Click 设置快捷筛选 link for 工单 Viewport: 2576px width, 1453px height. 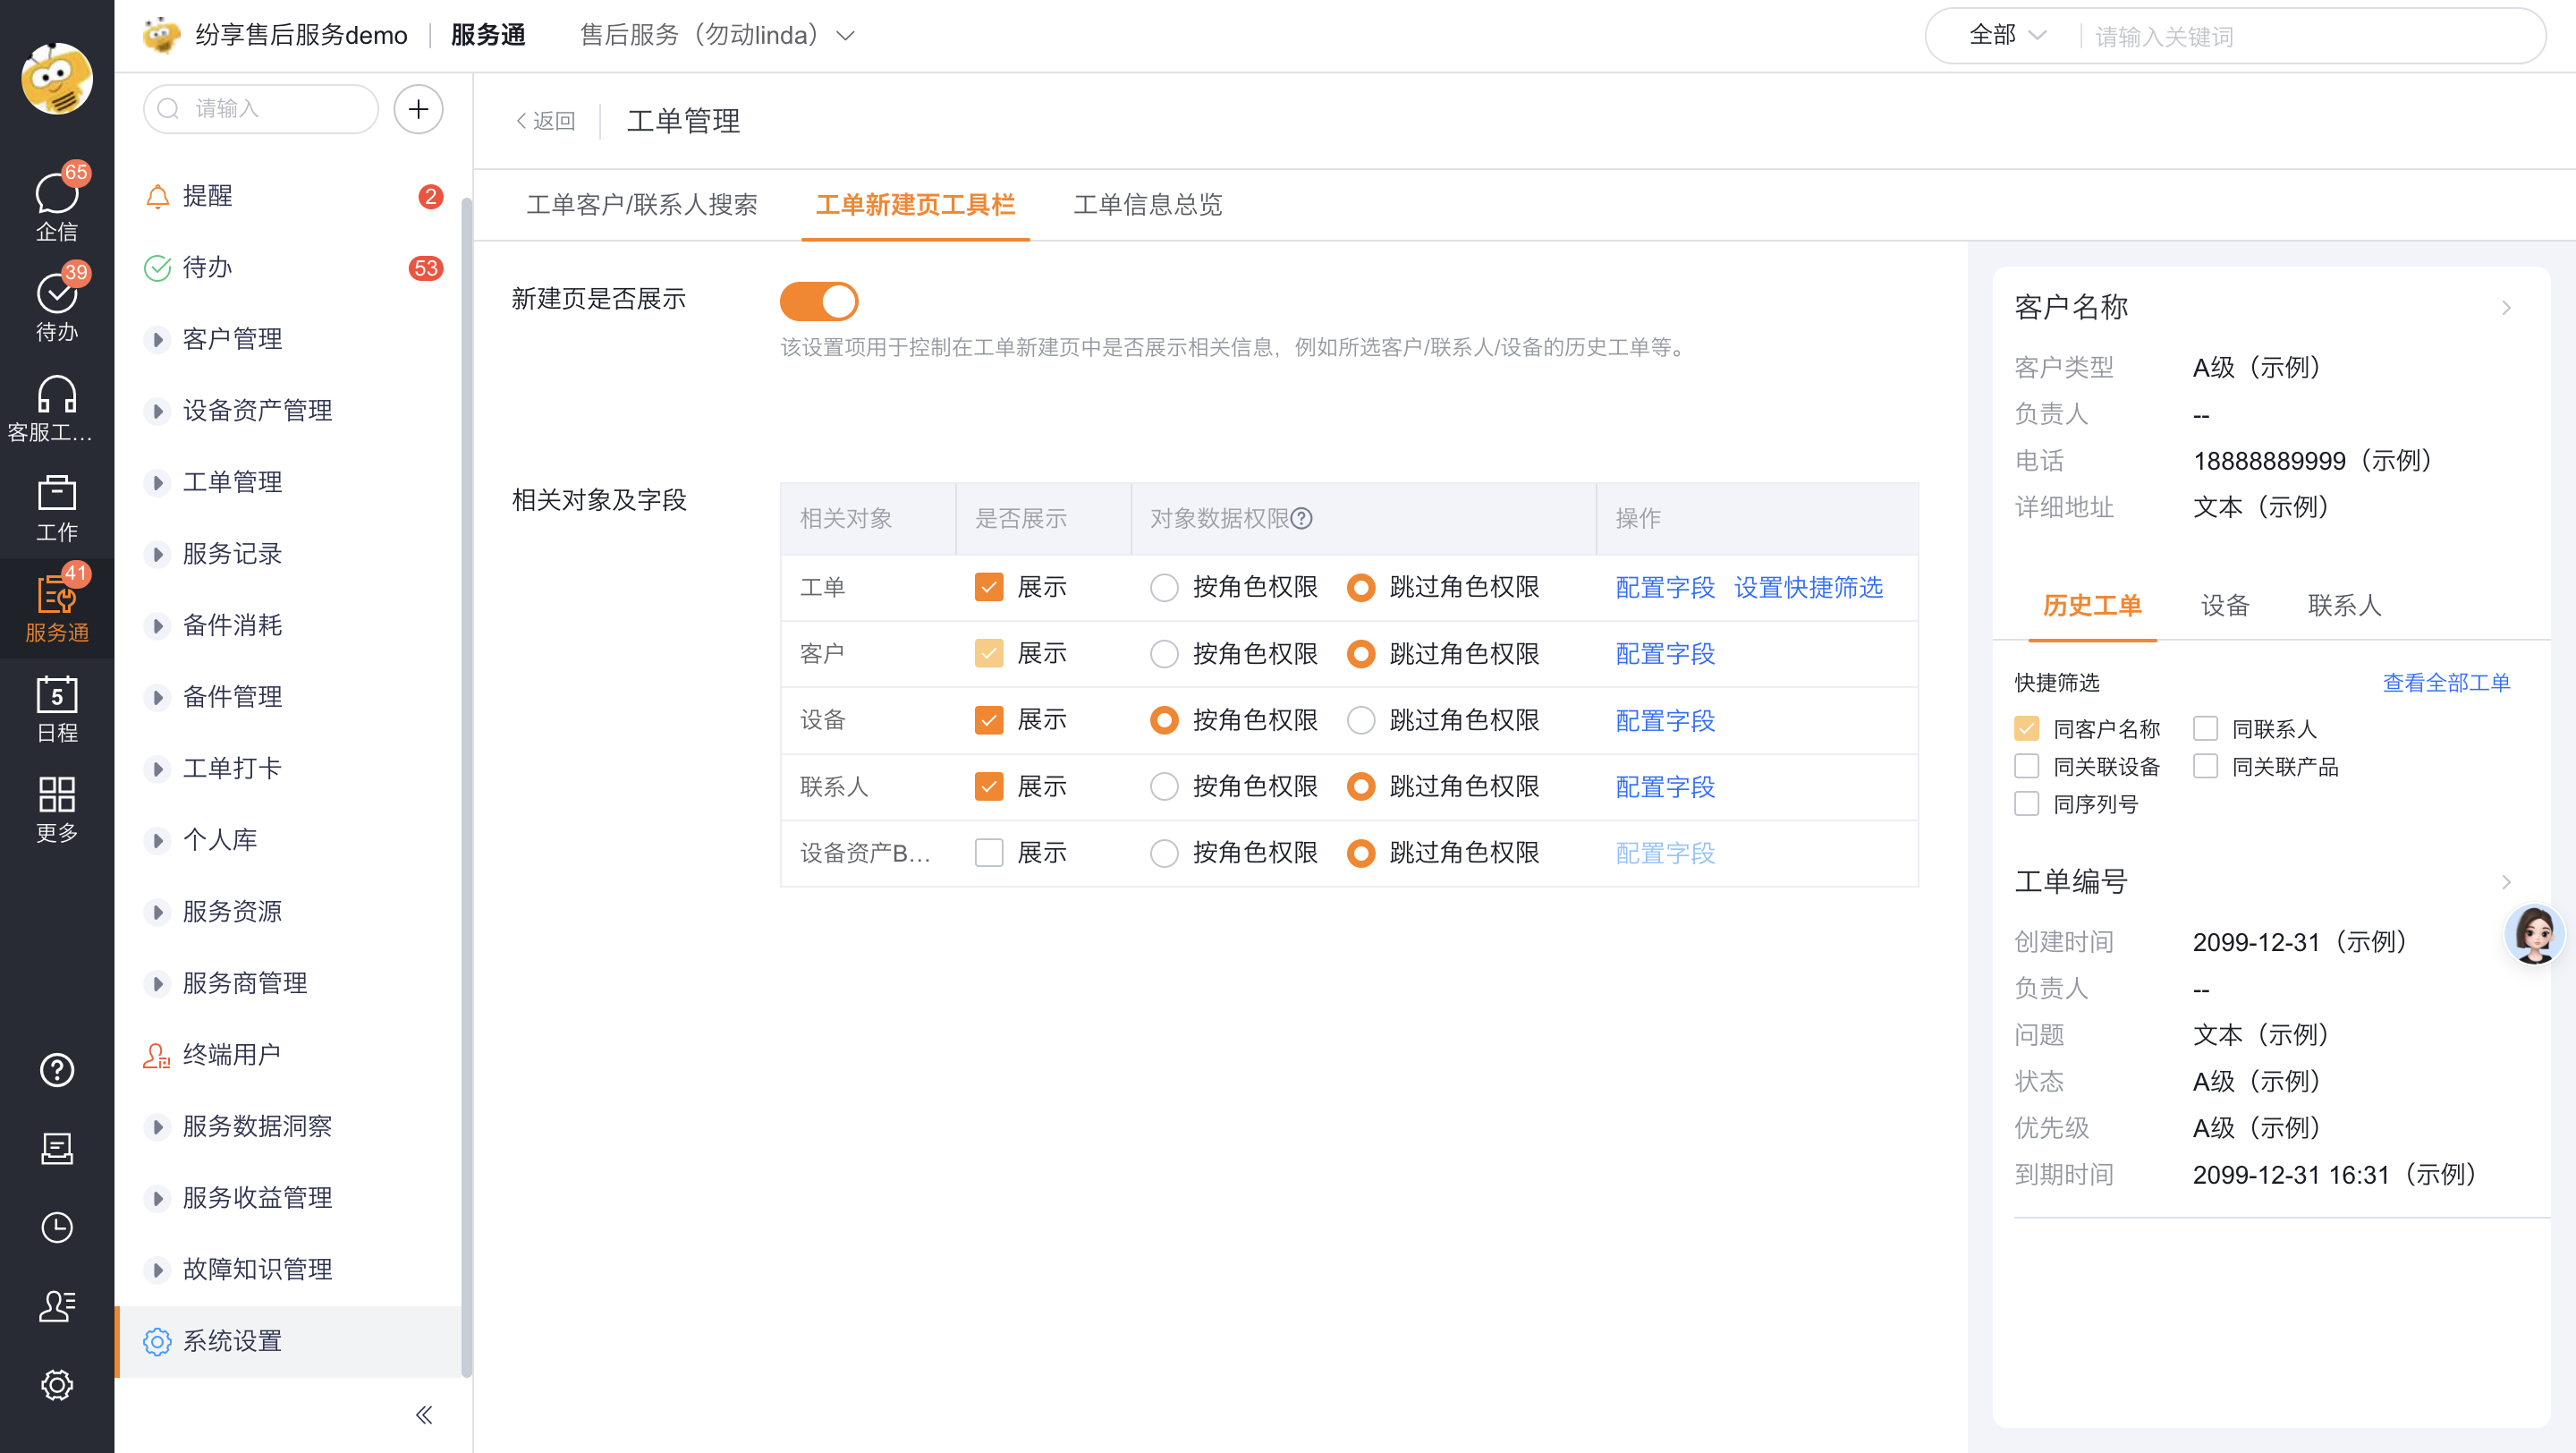(x=1808, y=587)
